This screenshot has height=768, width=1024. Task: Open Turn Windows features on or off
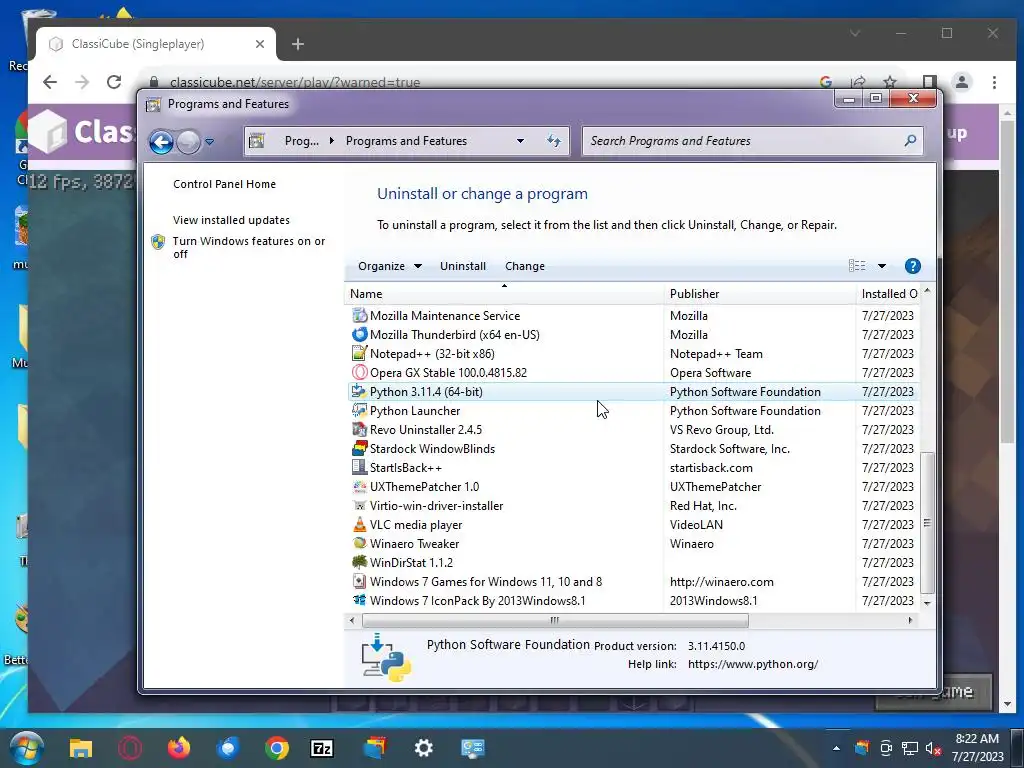(249, 248)
